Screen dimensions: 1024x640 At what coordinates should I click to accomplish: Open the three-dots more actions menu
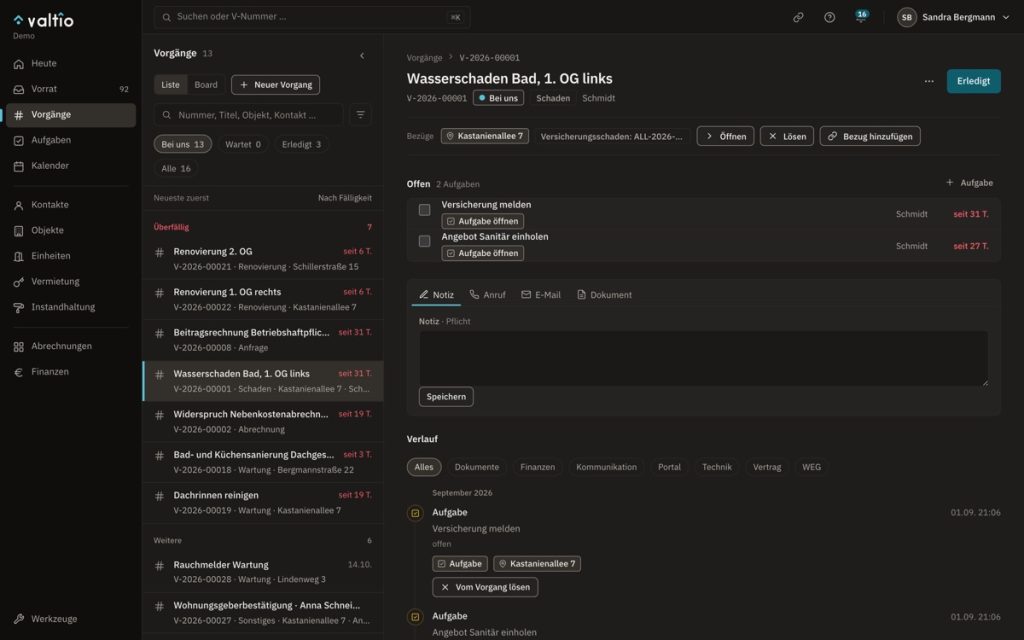[x=929, y=81]
